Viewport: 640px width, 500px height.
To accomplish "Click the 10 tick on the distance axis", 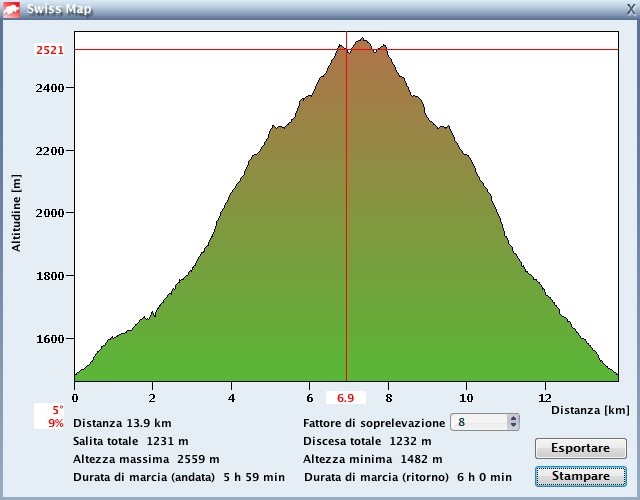I will [466, 397].
